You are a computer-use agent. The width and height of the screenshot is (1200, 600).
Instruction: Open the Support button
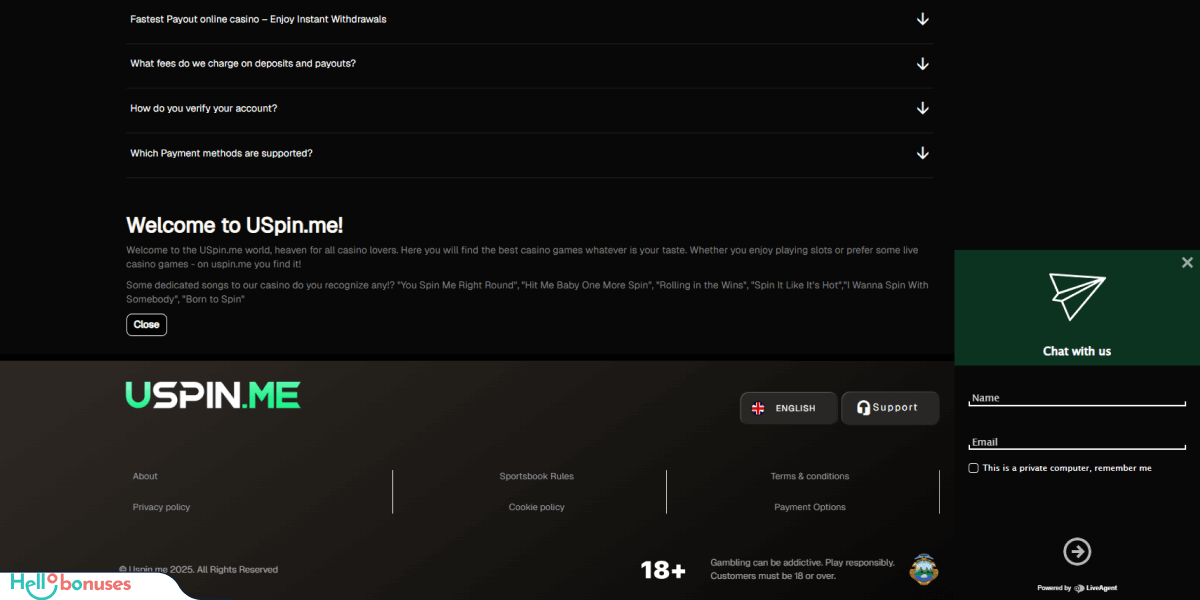890,408
